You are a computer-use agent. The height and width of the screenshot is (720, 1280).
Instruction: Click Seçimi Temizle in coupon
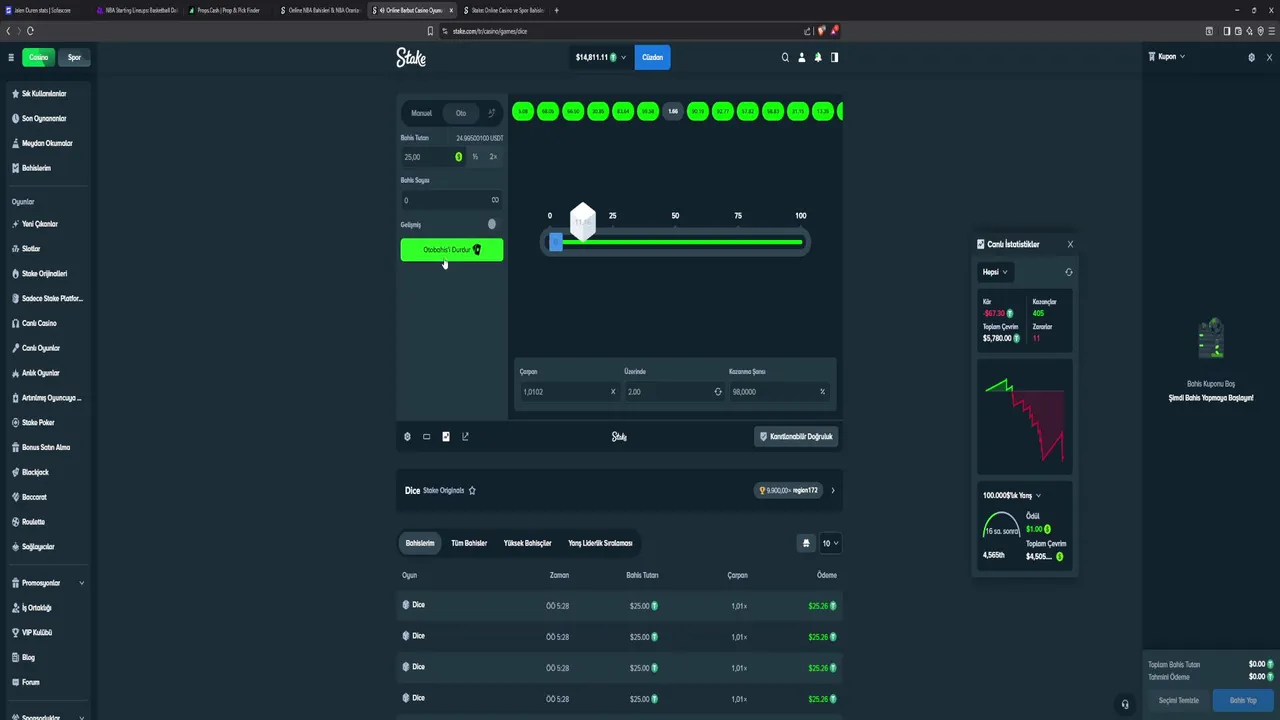(x=1178, y=700)
